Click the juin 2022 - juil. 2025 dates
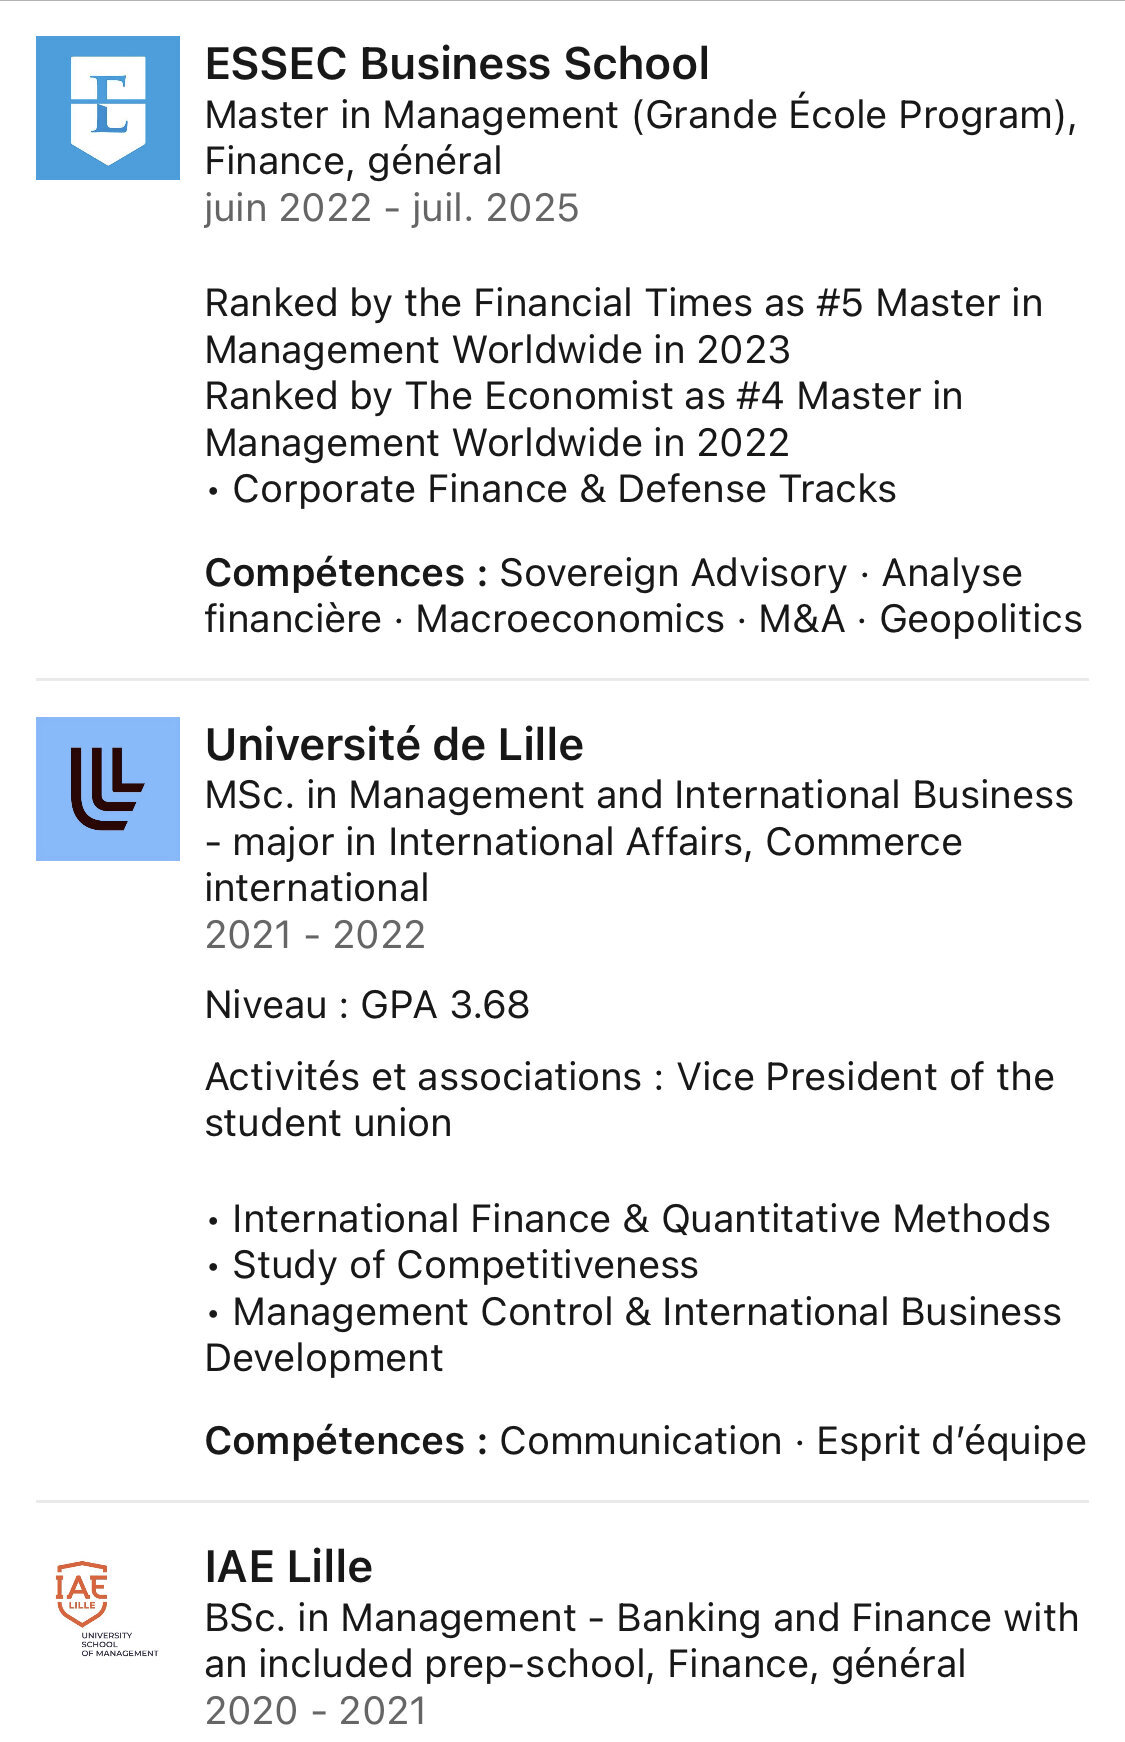Viewport: 1125px width, 1742px height. click(x=392, y=208)
